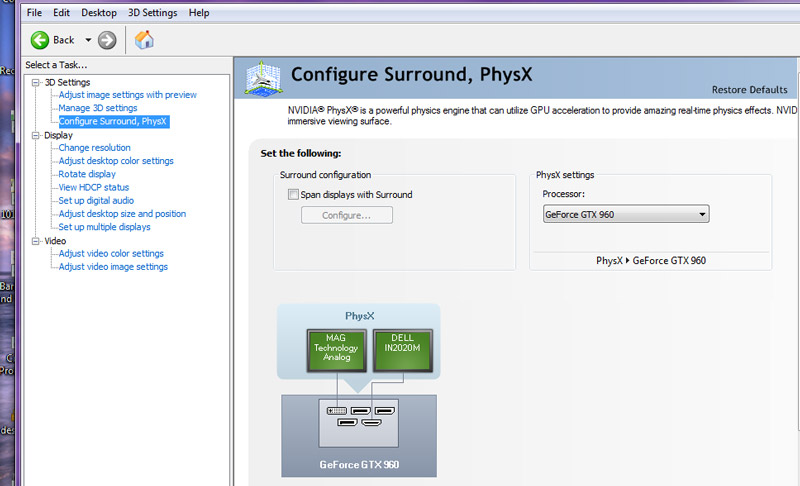The height and width of the screenshot is (486, 800).
Task: Click the PhysX ▸ GeForce GTX 960 status text
Action: pyautogui.click(x=651, y=261)
